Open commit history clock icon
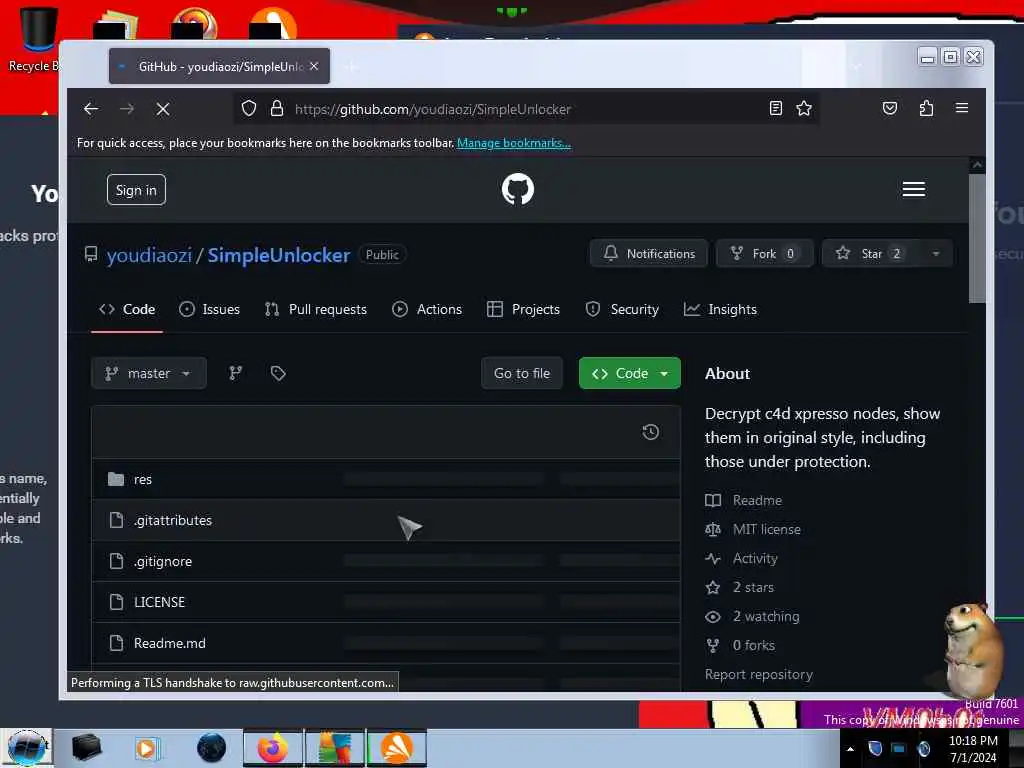 650,432
